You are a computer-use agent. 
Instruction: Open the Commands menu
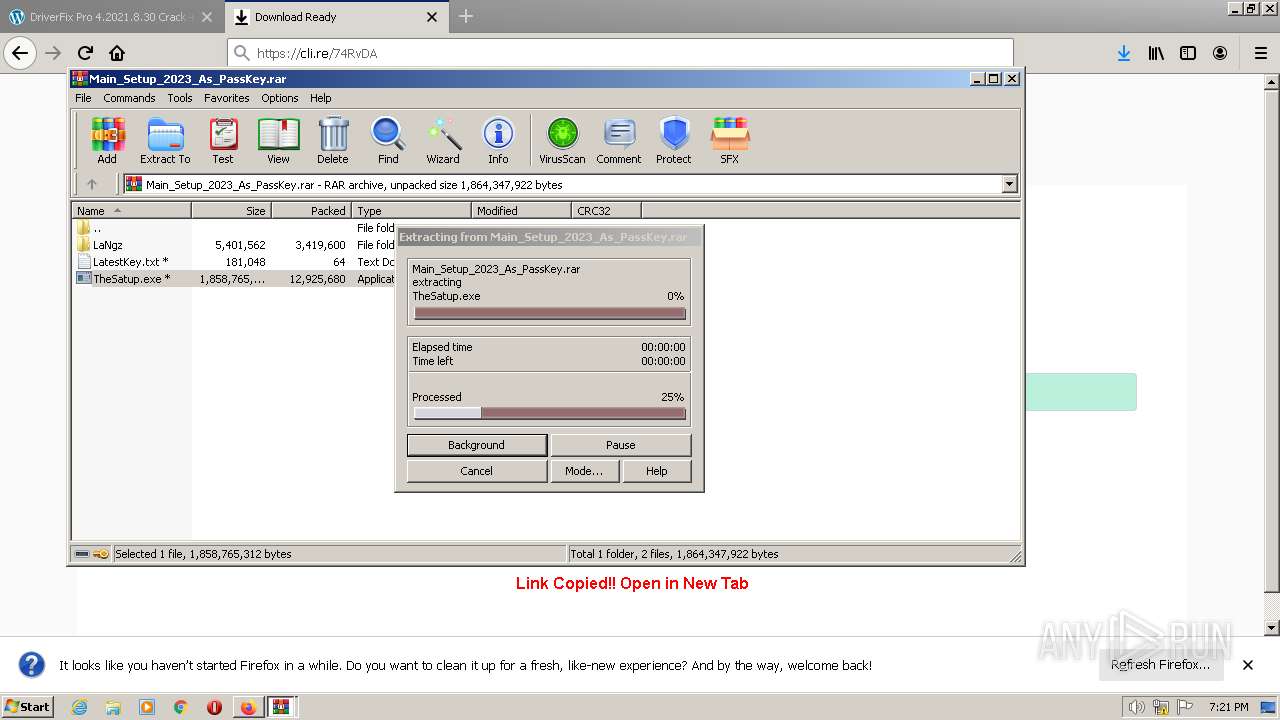(x=129, y=98)
